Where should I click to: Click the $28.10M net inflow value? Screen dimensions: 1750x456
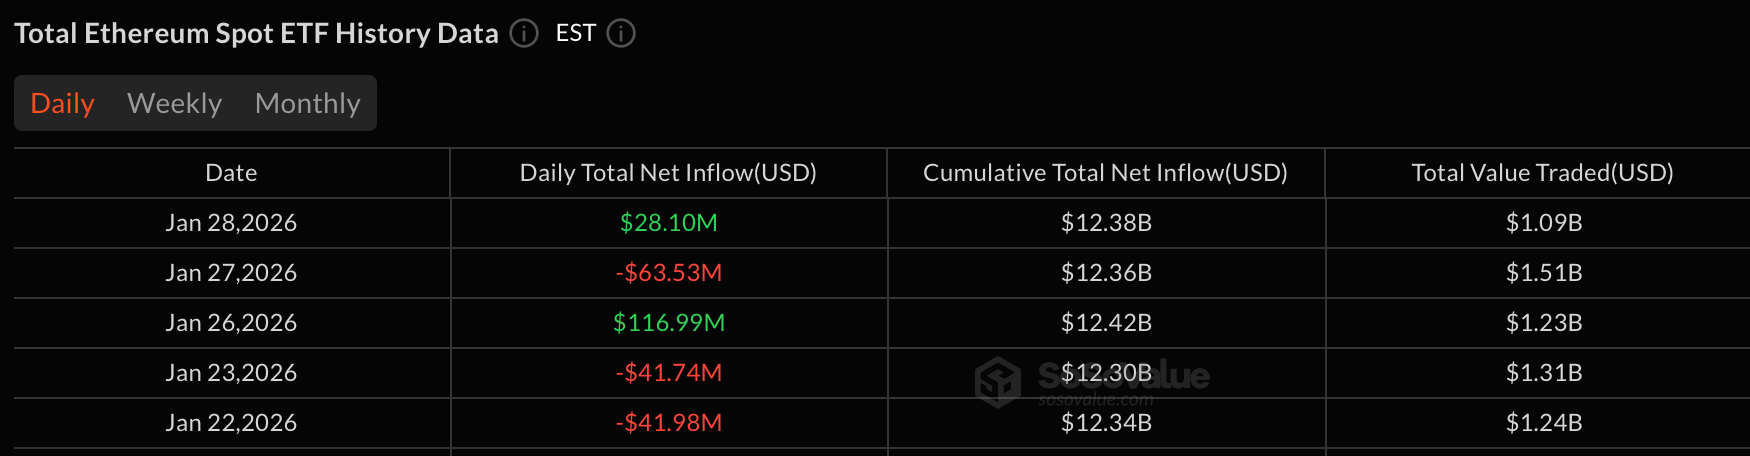[668, 223]
